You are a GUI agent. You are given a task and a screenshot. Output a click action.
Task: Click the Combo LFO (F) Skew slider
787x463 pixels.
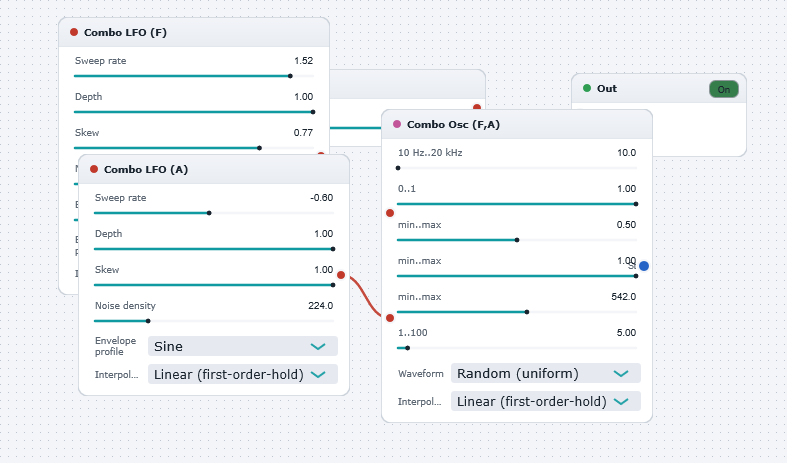[194, 148]
